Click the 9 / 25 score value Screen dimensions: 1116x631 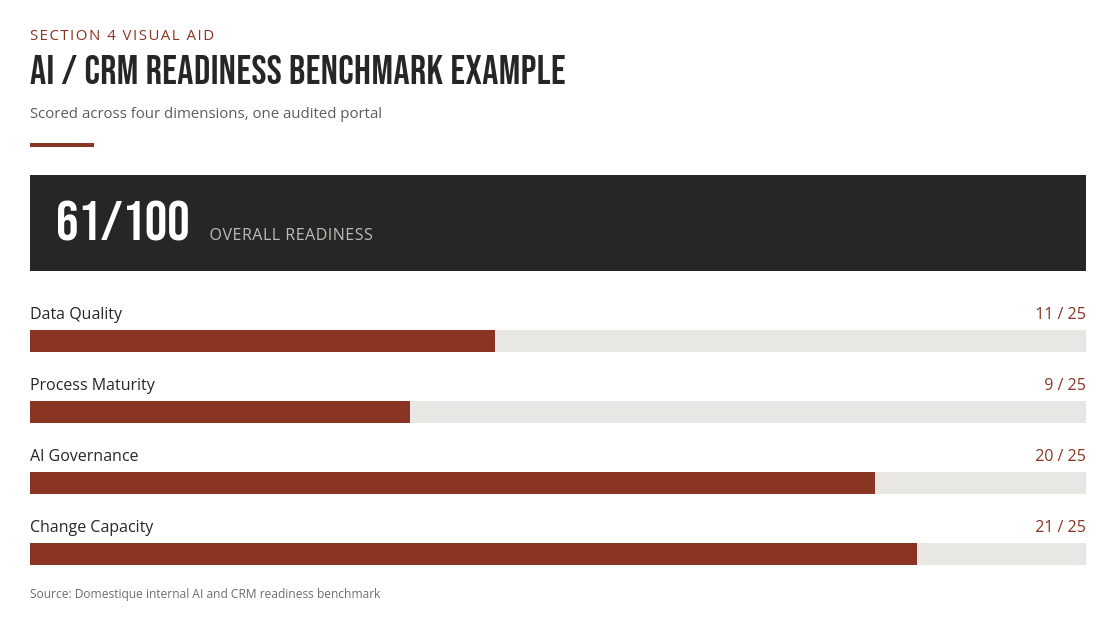coord(1065,384)
